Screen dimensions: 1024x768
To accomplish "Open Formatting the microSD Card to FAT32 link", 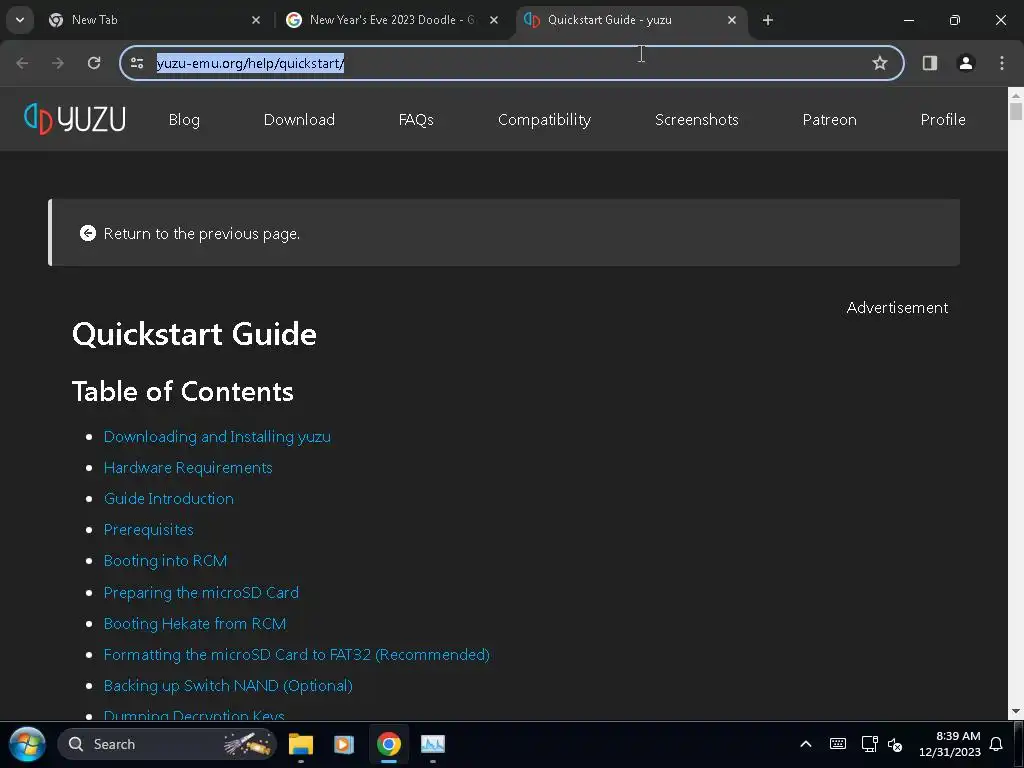I will 296,654.
